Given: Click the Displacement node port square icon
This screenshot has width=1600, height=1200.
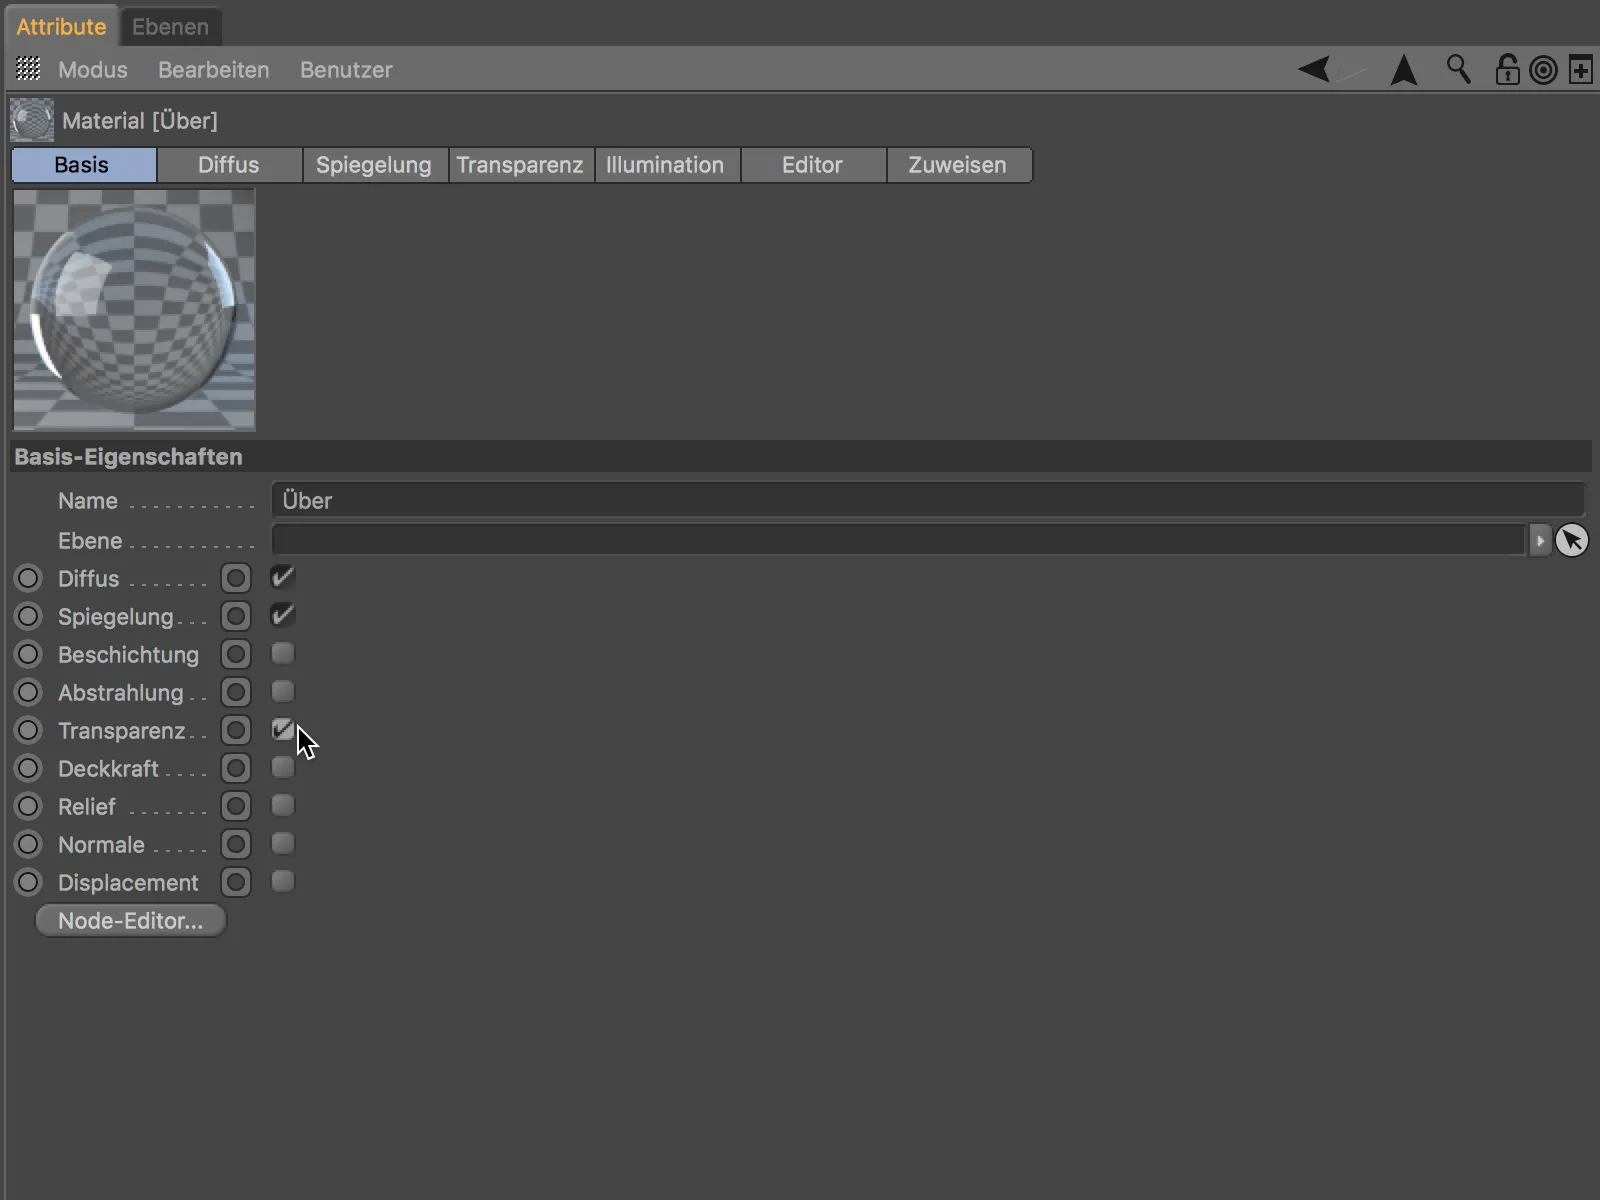Looking at the screenshot, I should (x=236, y=882).
